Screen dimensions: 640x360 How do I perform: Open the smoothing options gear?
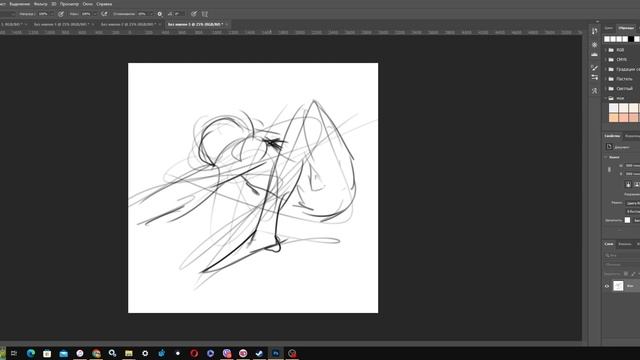click(x=160, y=14)
